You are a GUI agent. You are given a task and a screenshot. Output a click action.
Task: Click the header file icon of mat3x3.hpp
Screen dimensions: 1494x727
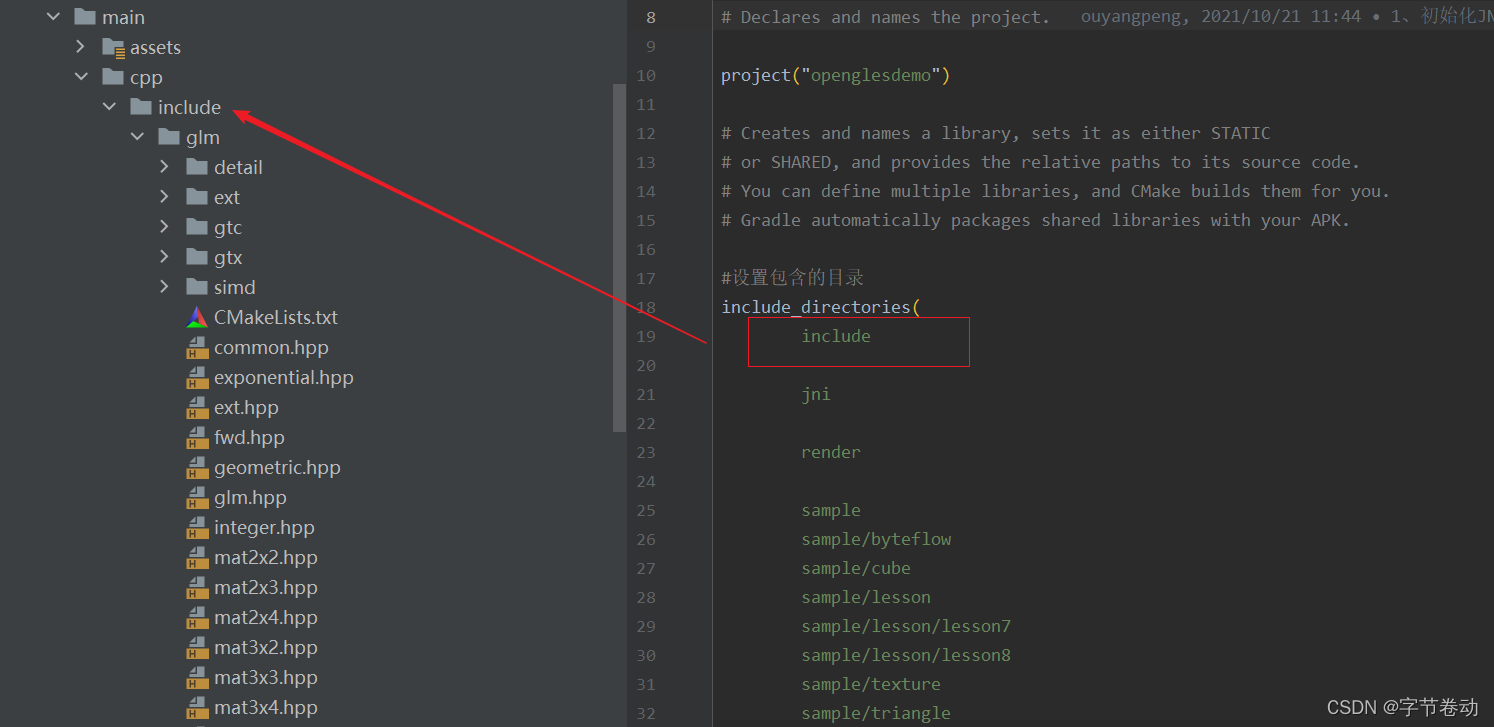click(x=197, y=677)
